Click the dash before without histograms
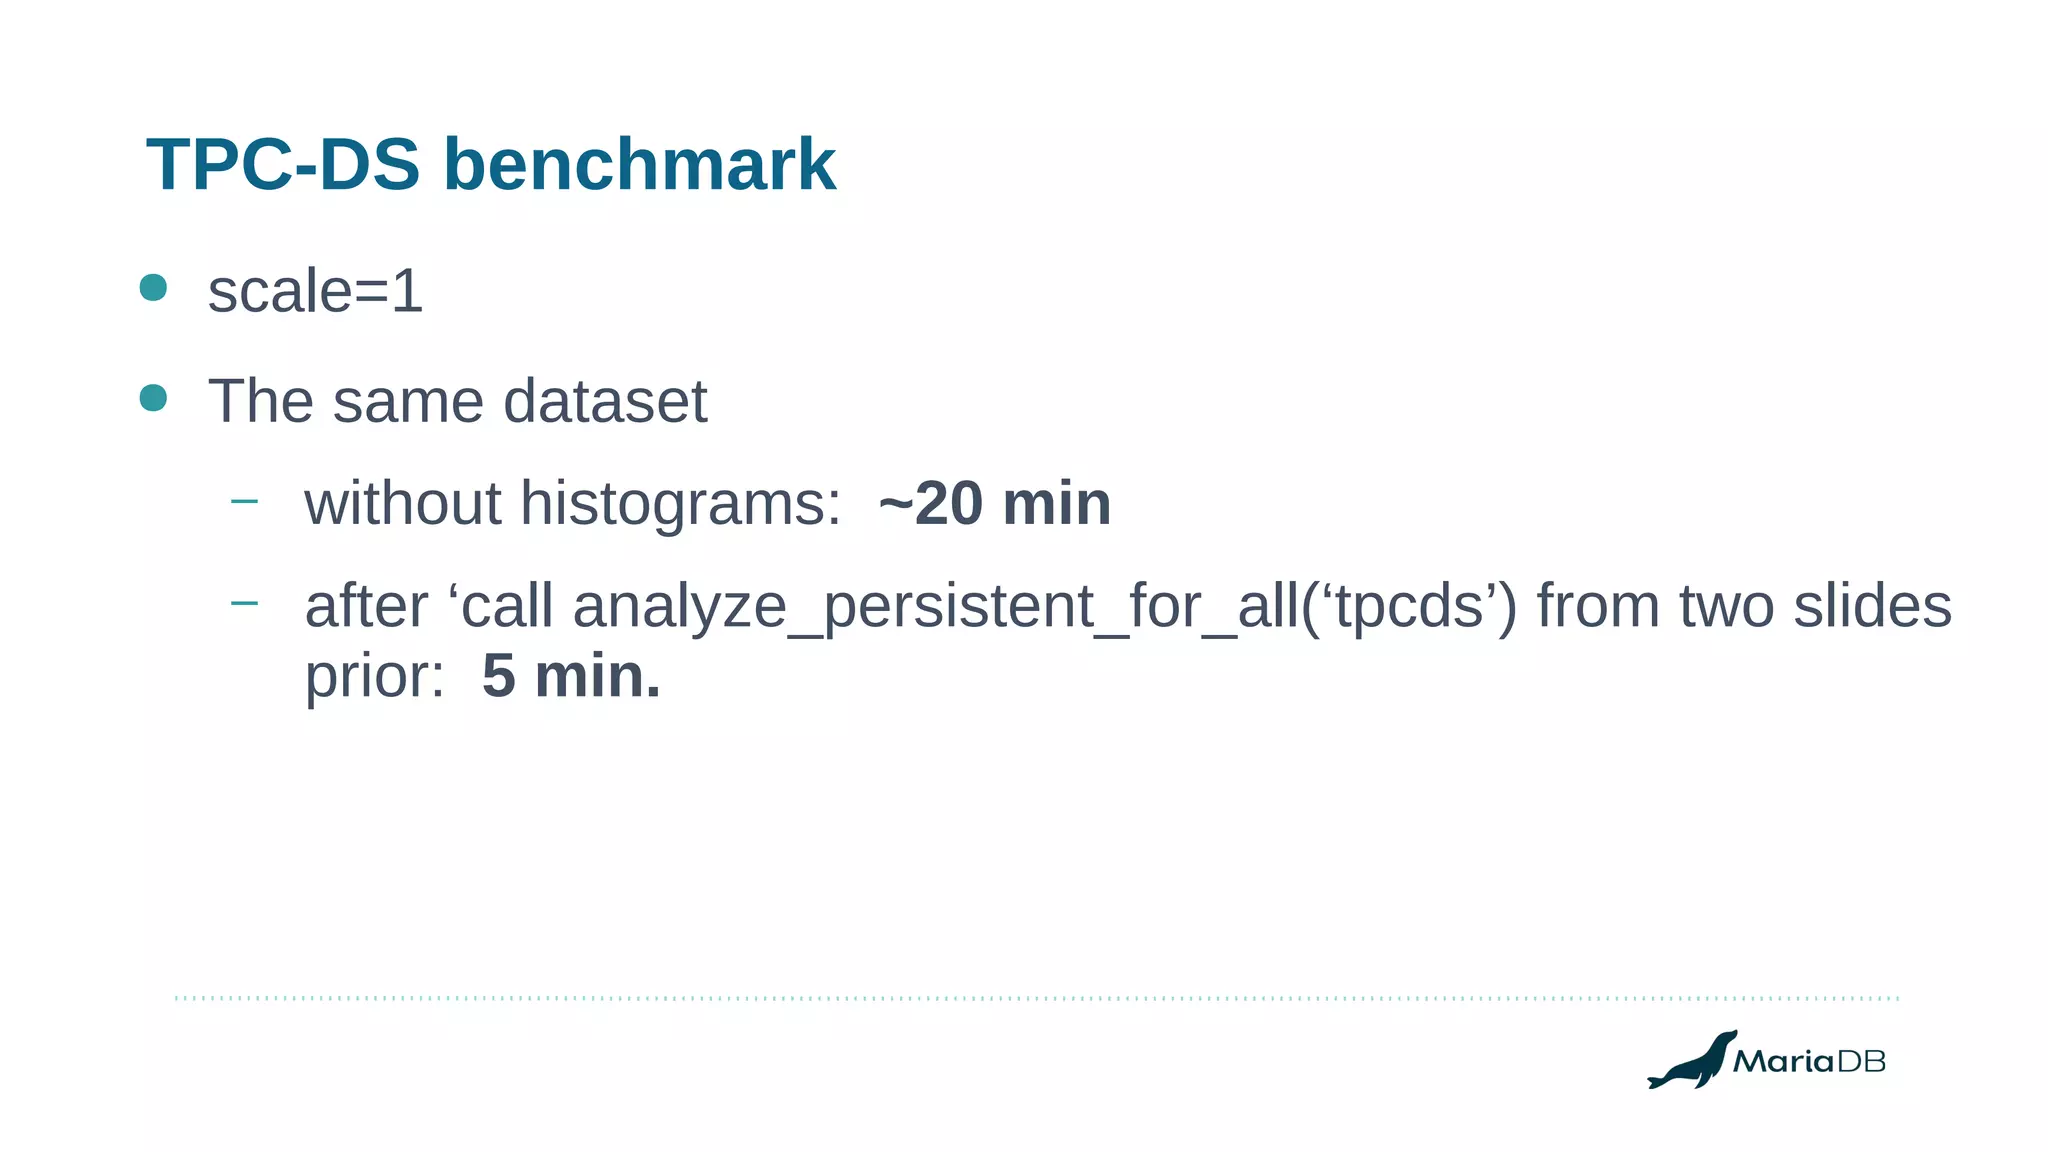Image resolution: width=2048 pixels, height=1152 pixels. 244,501
